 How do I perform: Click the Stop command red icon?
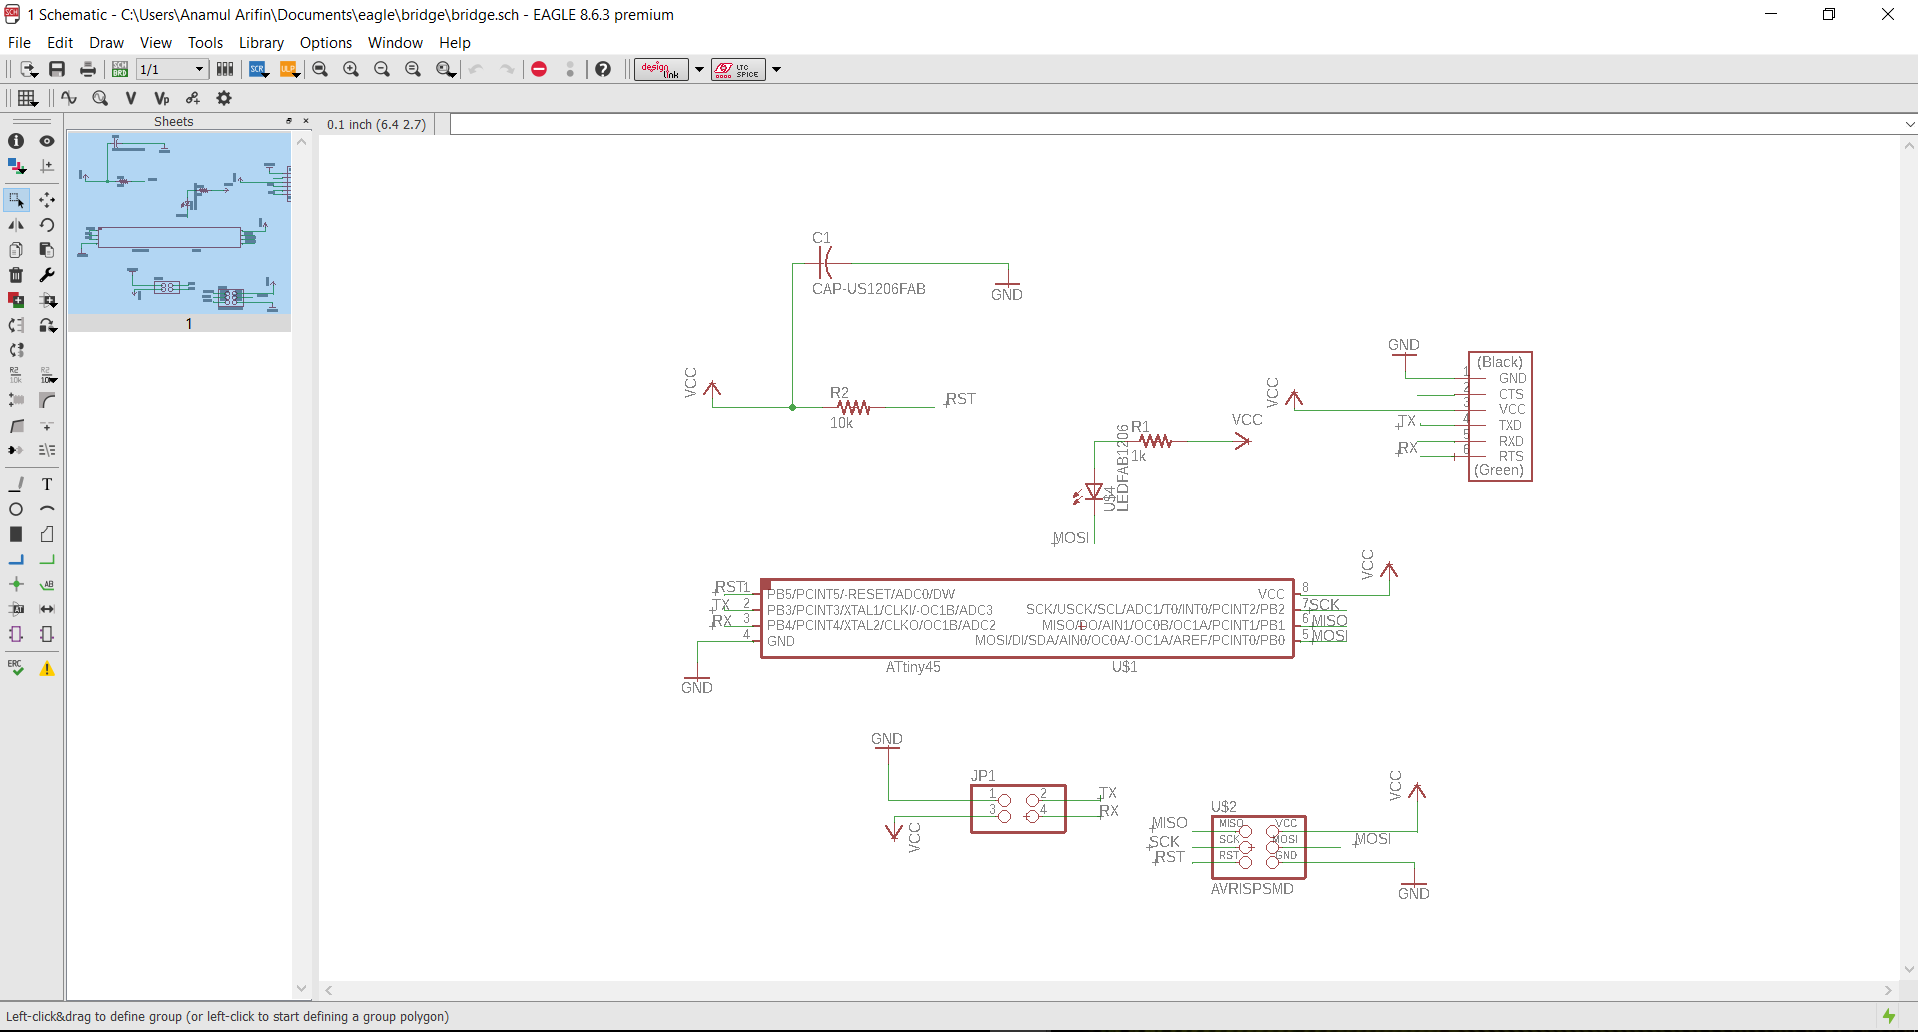point(539,69)
